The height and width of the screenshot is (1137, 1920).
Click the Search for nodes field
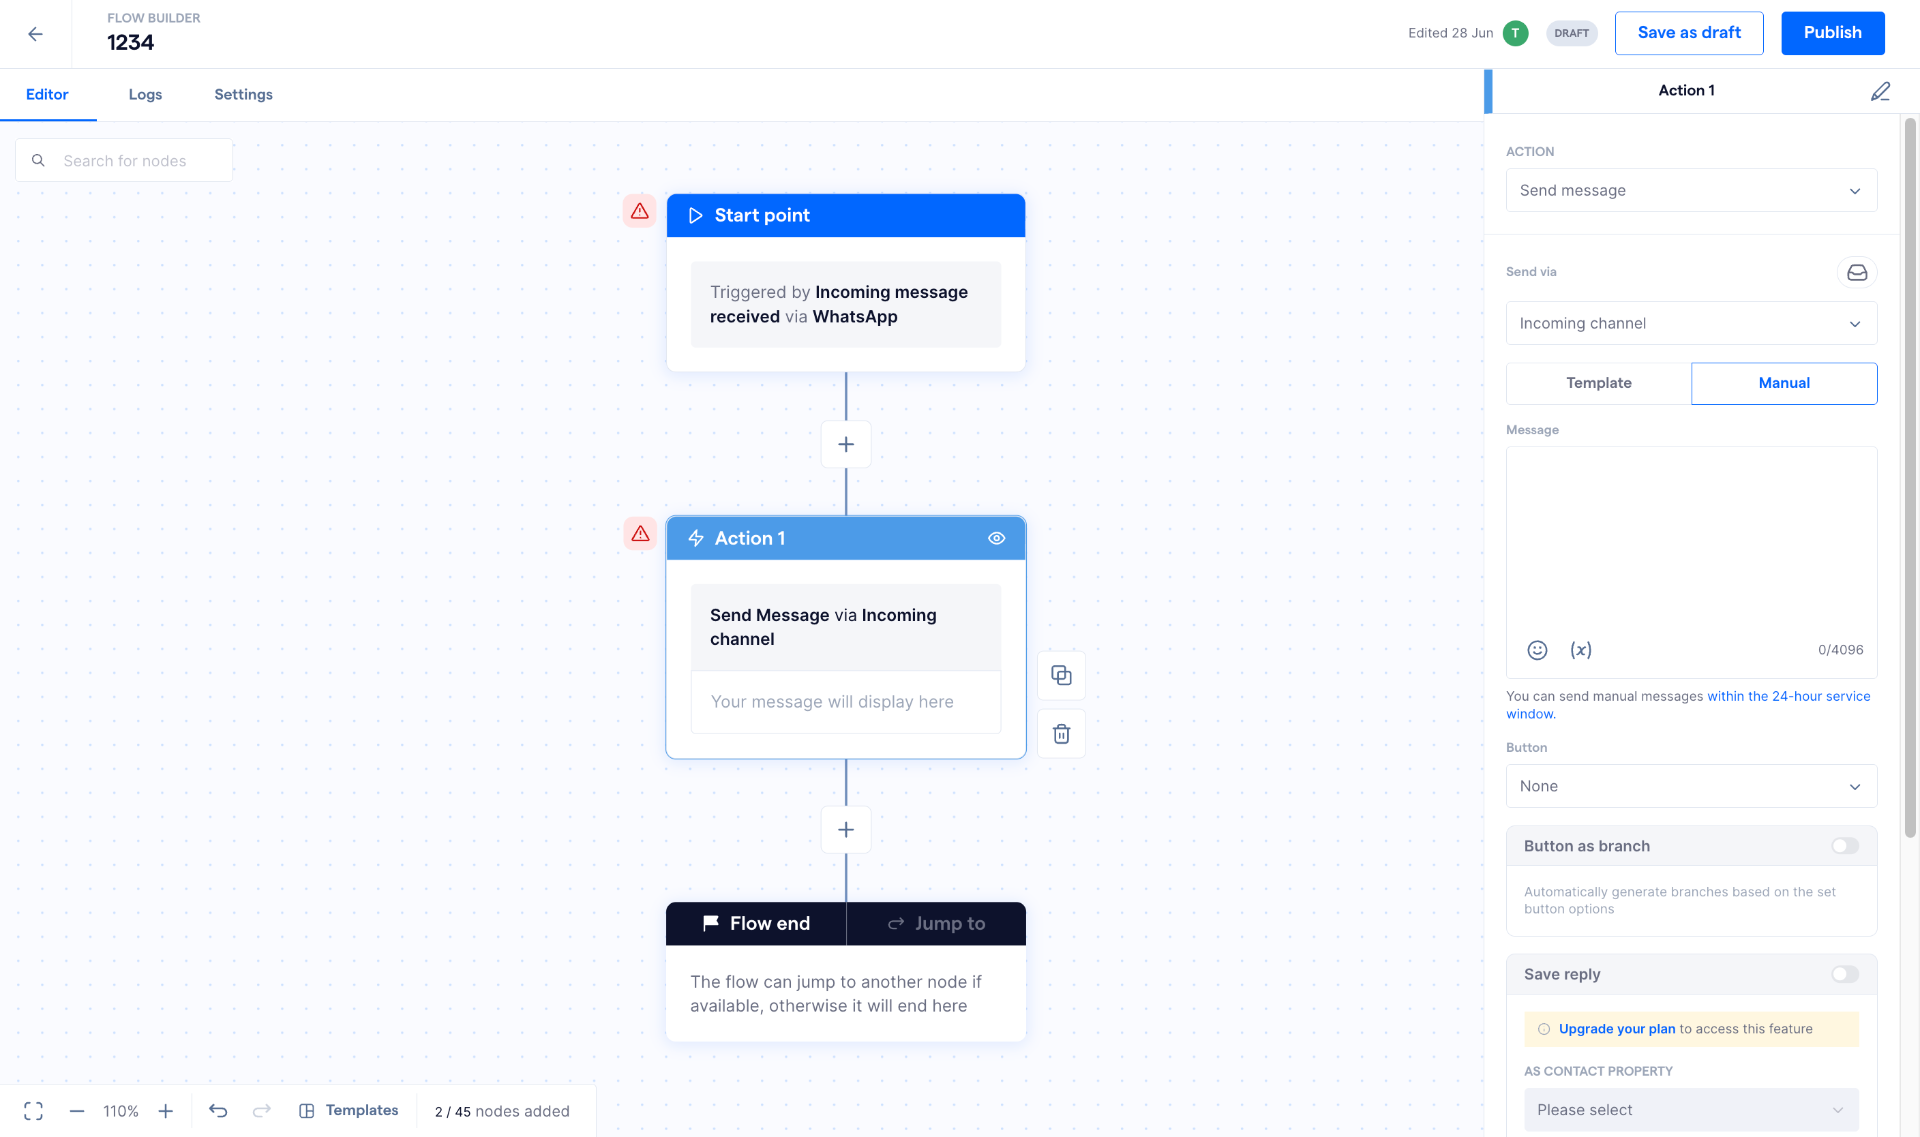[124, 160]
